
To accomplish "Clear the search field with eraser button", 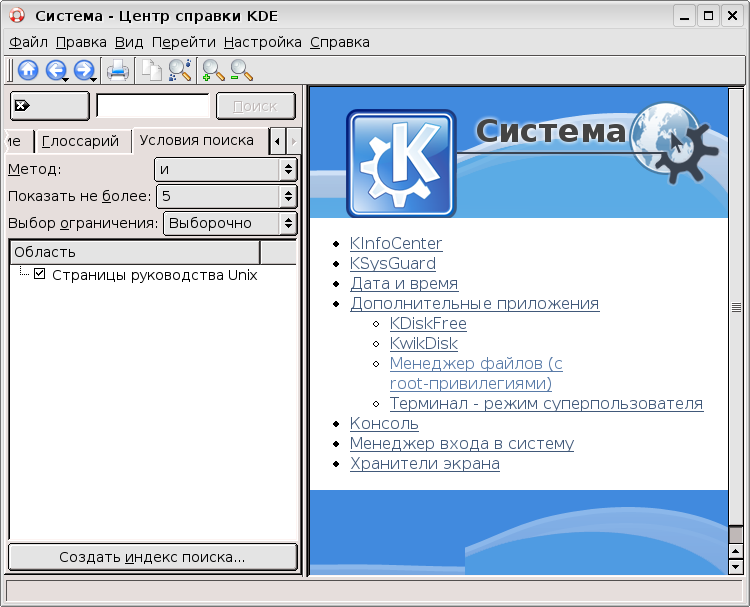I will [50, 106].
